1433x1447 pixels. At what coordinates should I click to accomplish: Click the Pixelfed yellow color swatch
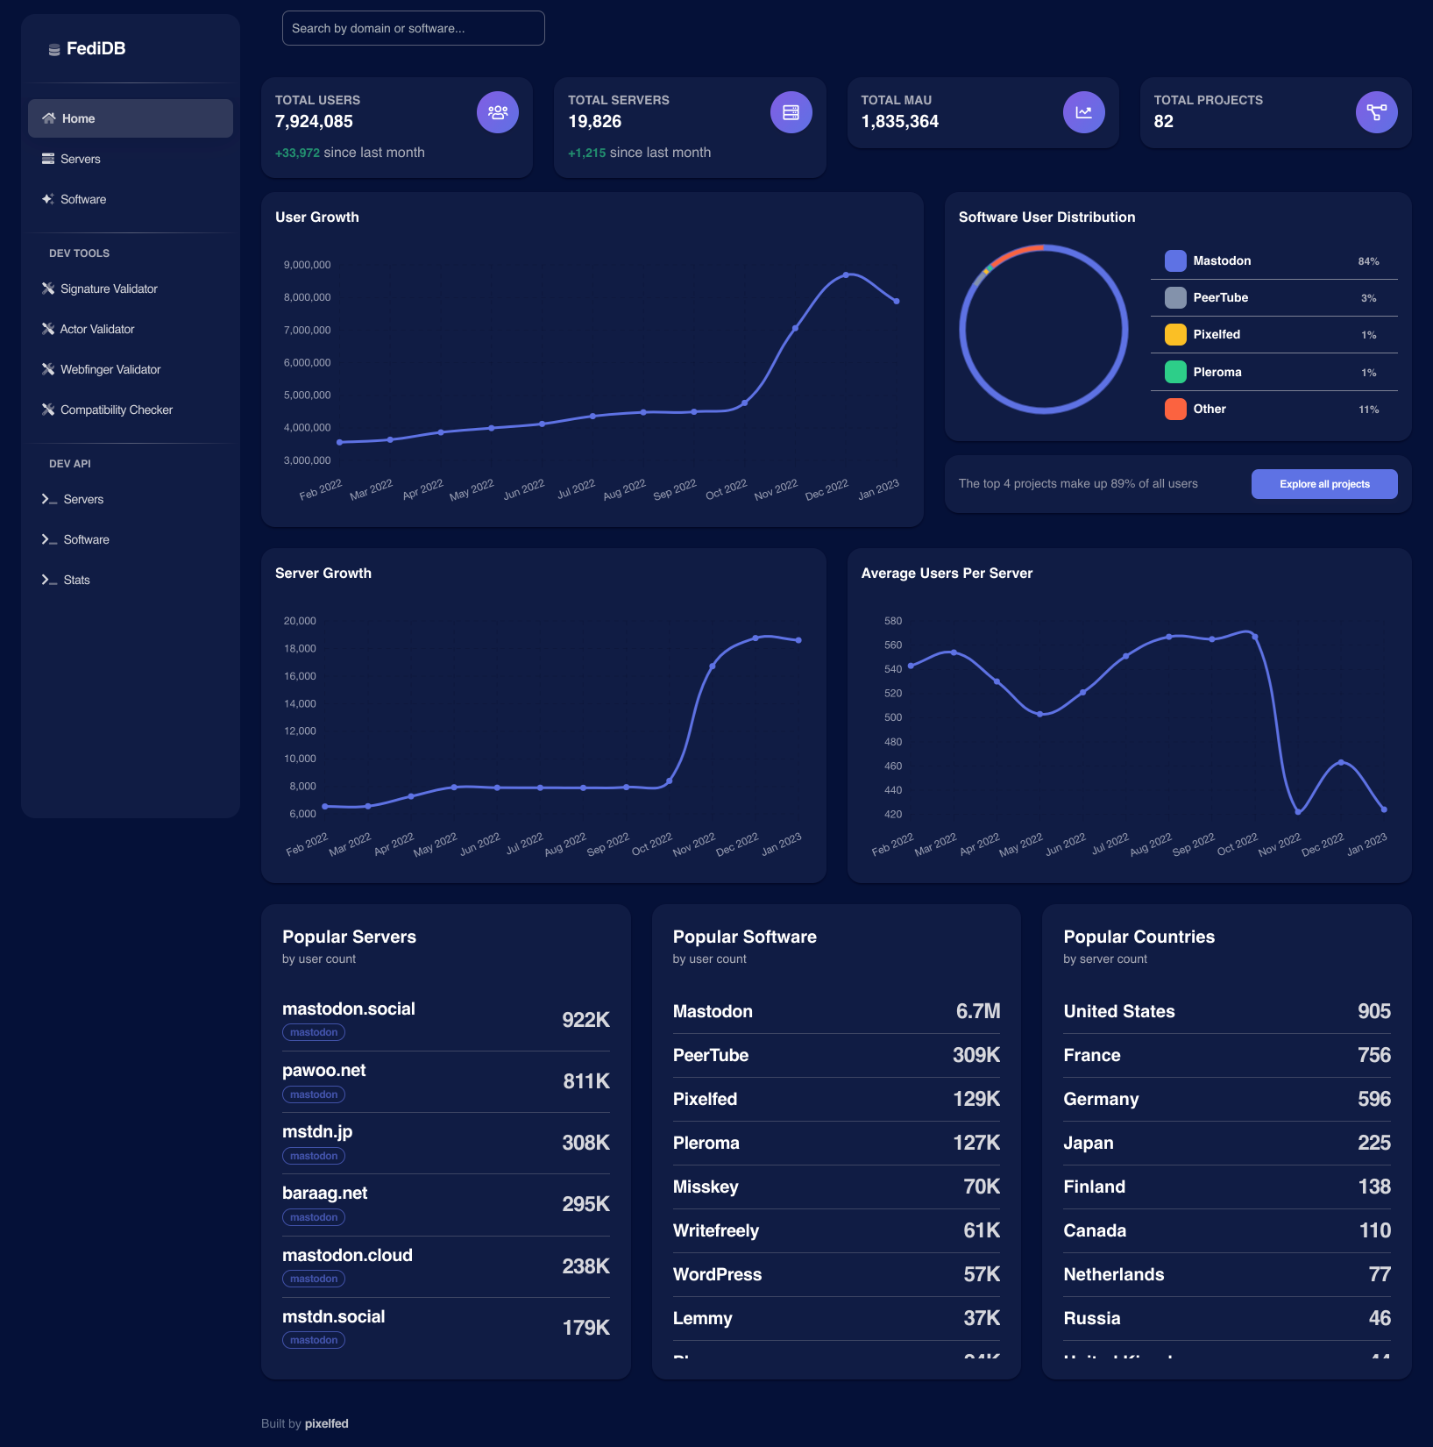1176,335
